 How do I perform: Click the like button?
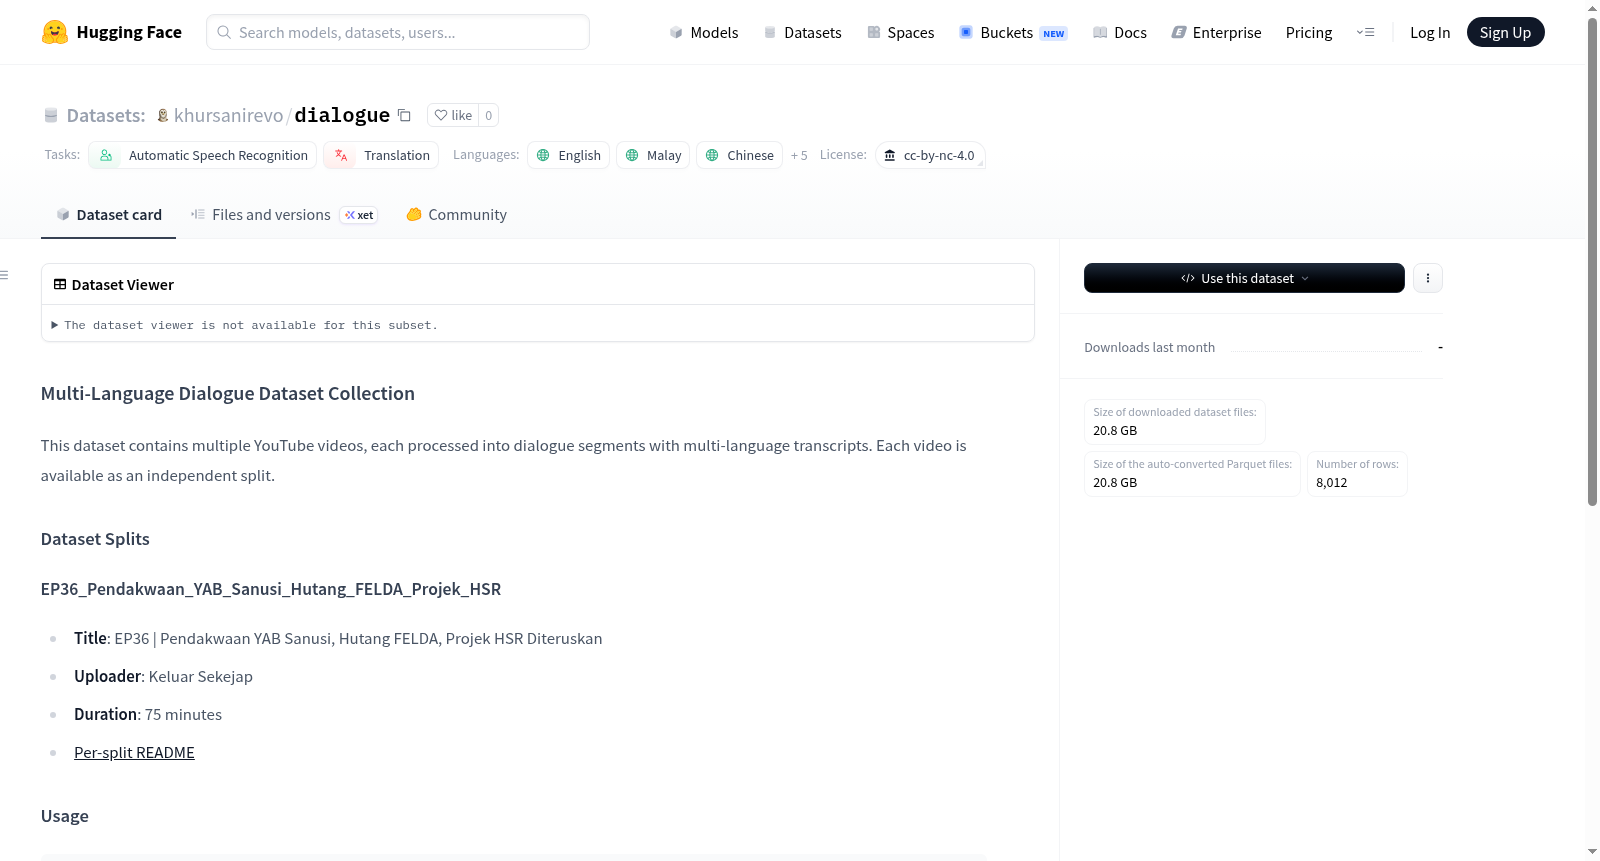tap(453, 115)
